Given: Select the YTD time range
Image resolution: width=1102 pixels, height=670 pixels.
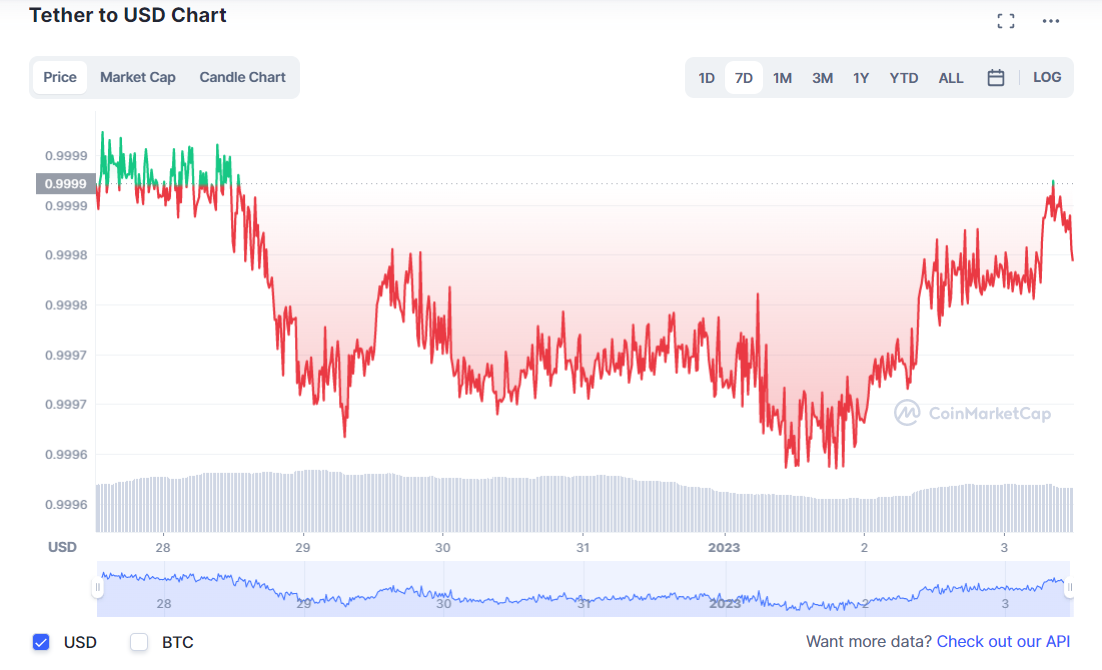Looking at the screenshot, I should 903,76.
